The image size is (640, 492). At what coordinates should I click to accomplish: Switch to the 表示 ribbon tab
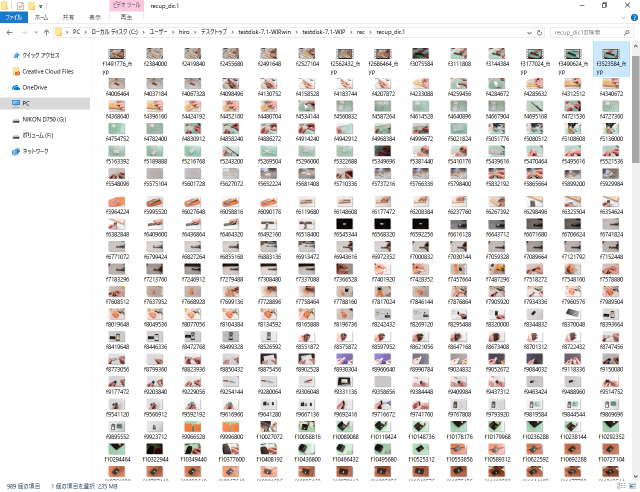tap(94, 17)
